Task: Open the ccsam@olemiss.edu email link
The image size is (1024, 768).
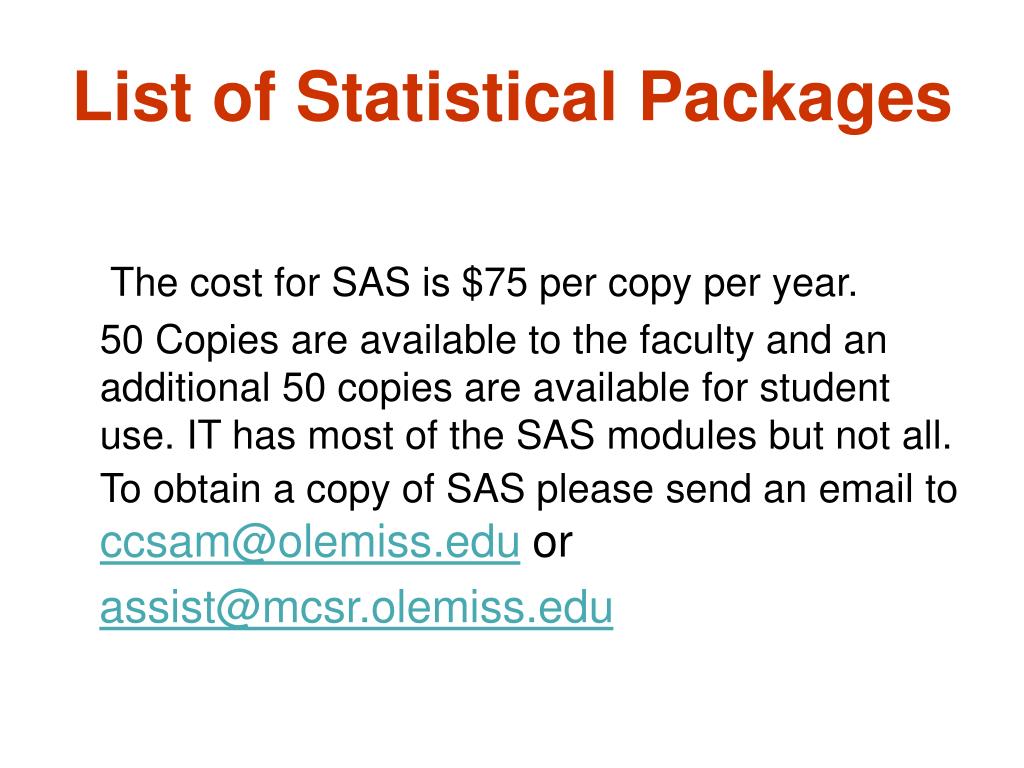Action: point(310,542)
